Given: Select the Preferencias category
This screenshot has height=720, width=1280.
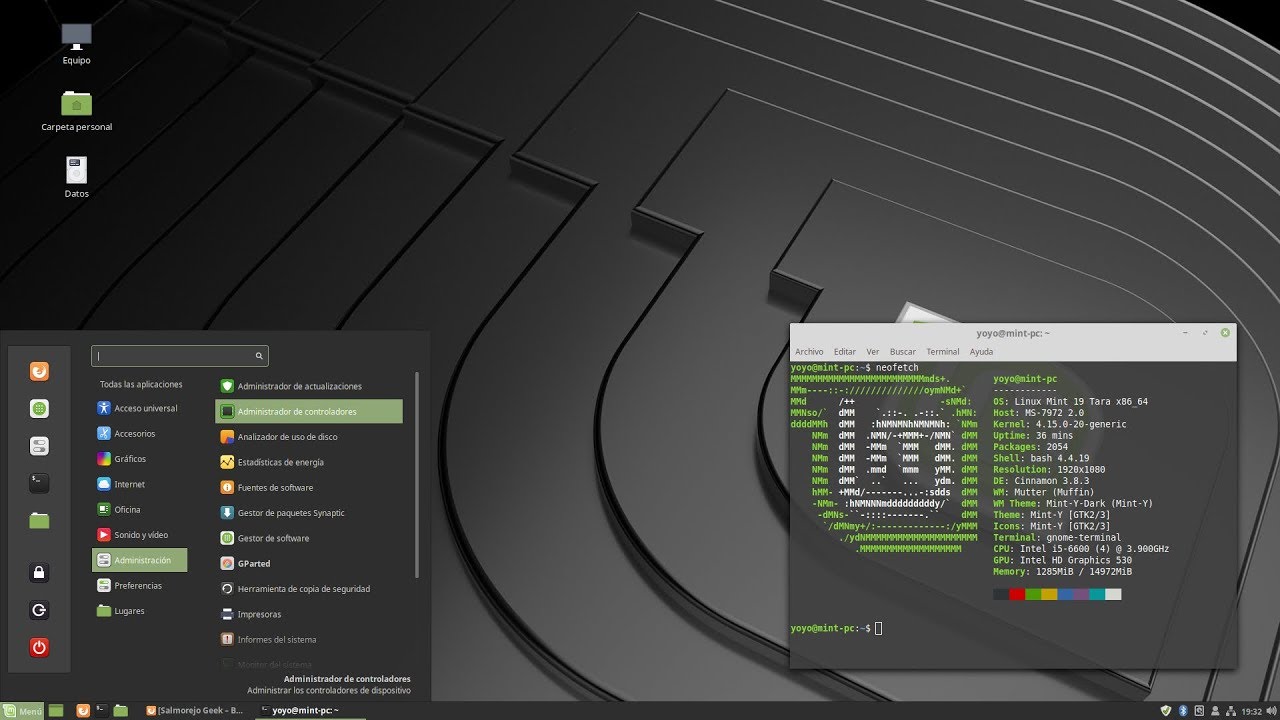Looking at the screenshot, I should click(x=139, y=586).
